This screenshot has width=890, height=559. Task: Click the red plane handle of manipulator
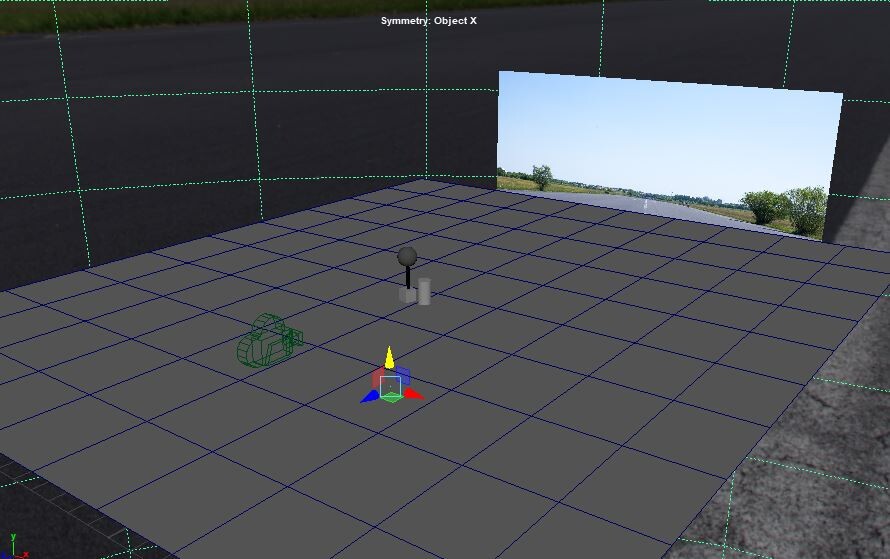pos(377,377)
